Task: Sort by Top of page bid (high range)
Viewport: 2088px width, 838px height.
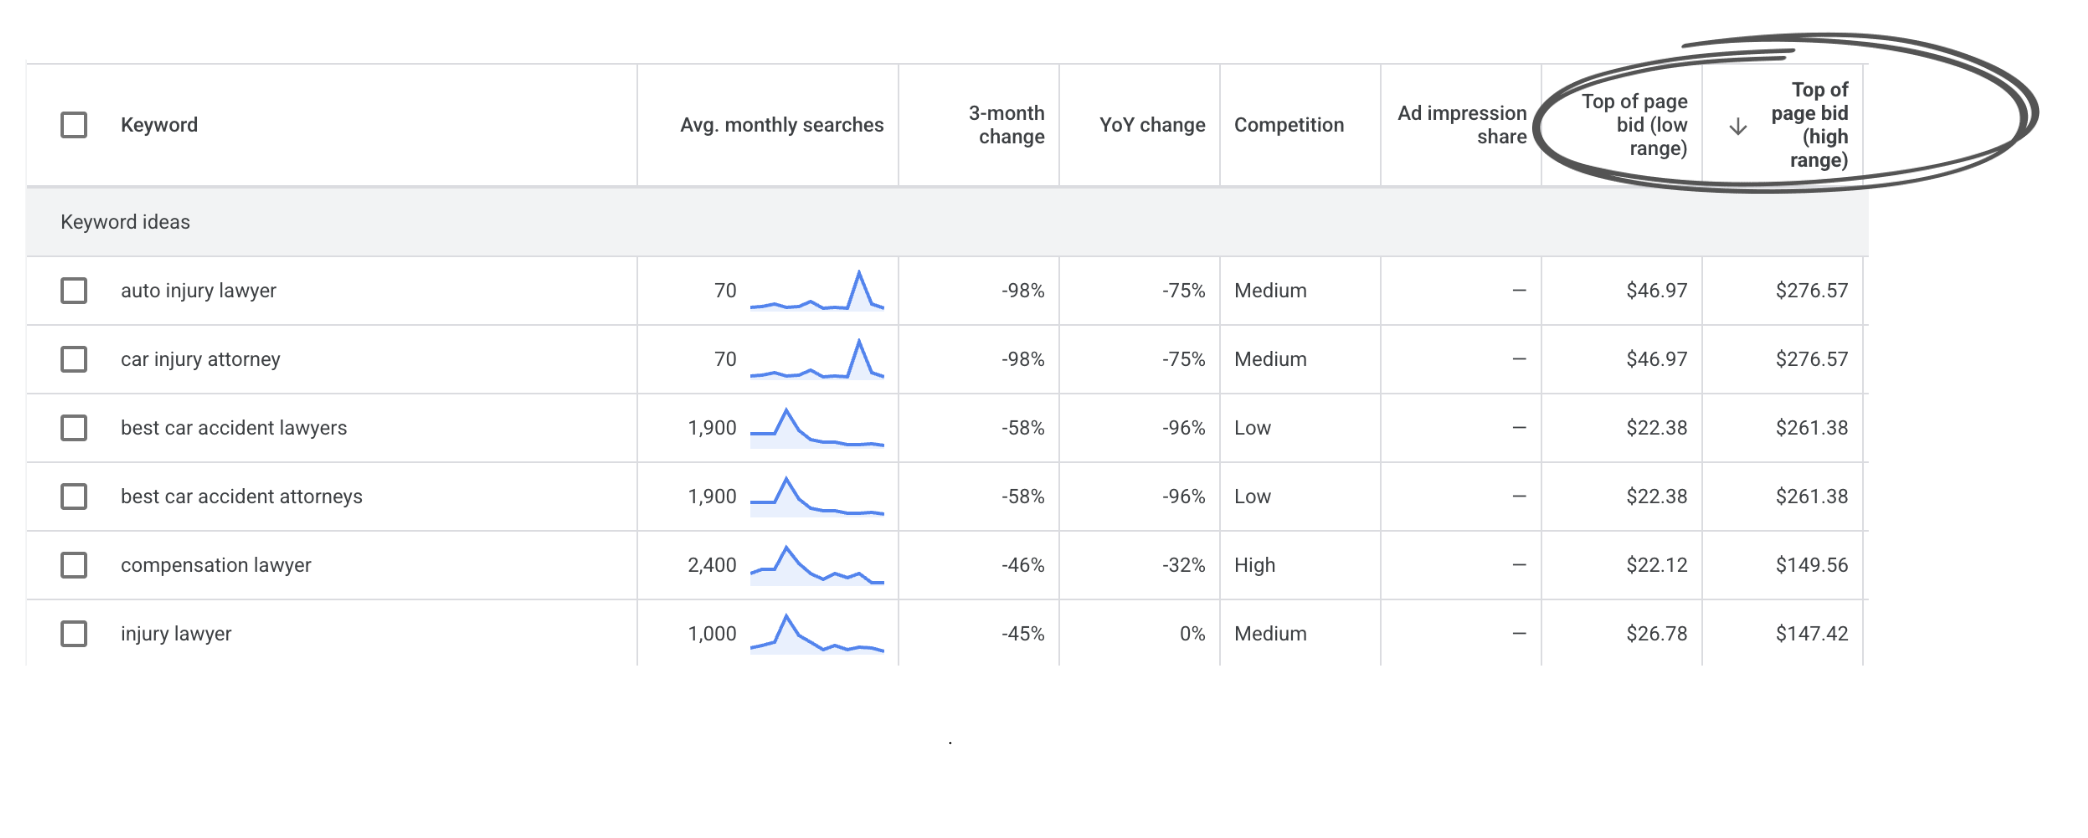Action: coord(1810,125)
